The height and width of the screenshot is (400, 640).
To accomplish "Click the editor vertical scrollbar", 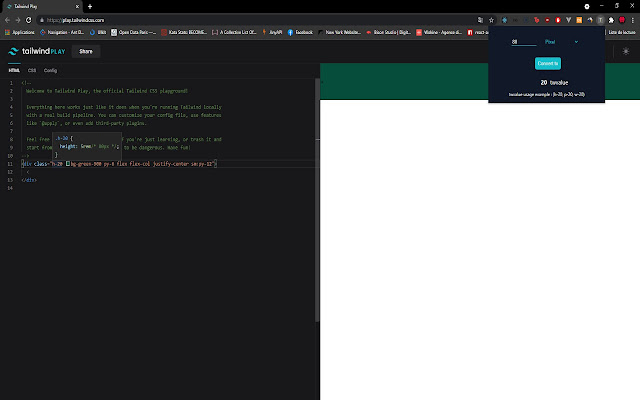I will 317,200.
